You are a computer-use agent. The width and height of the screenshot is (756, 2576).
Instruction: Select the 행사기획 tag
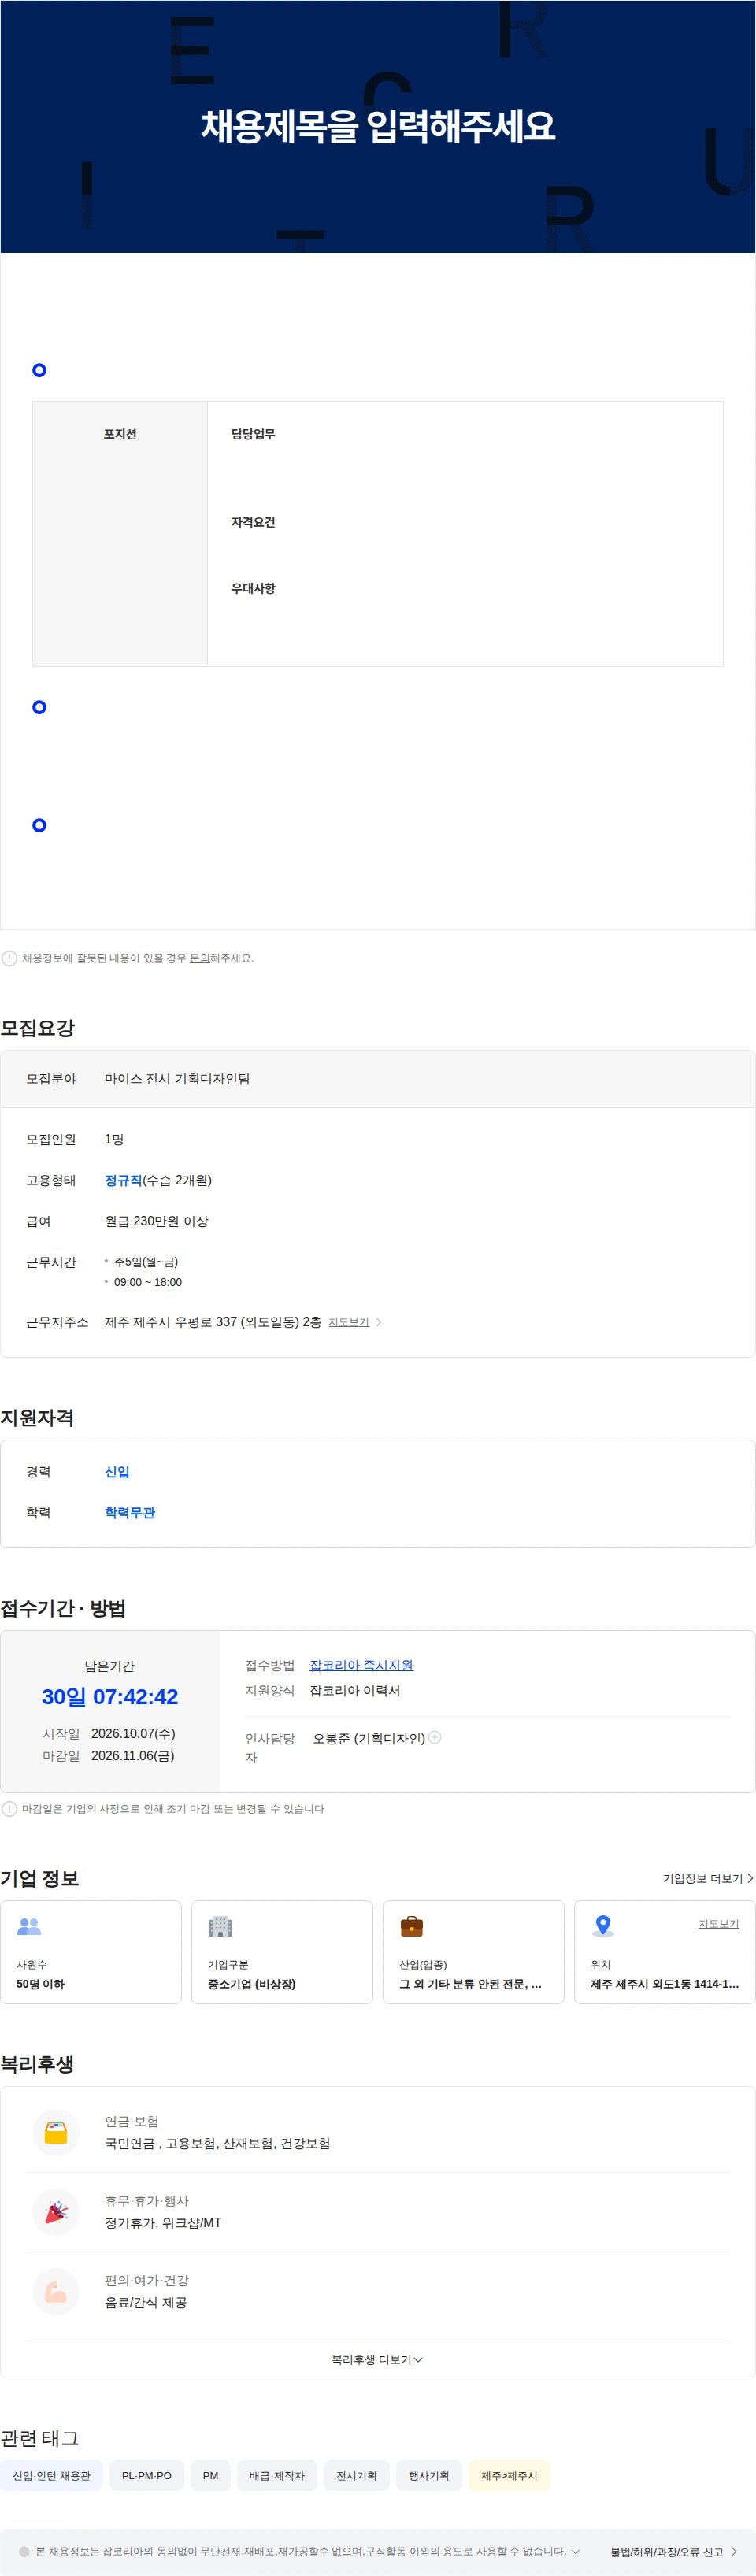429,2474
